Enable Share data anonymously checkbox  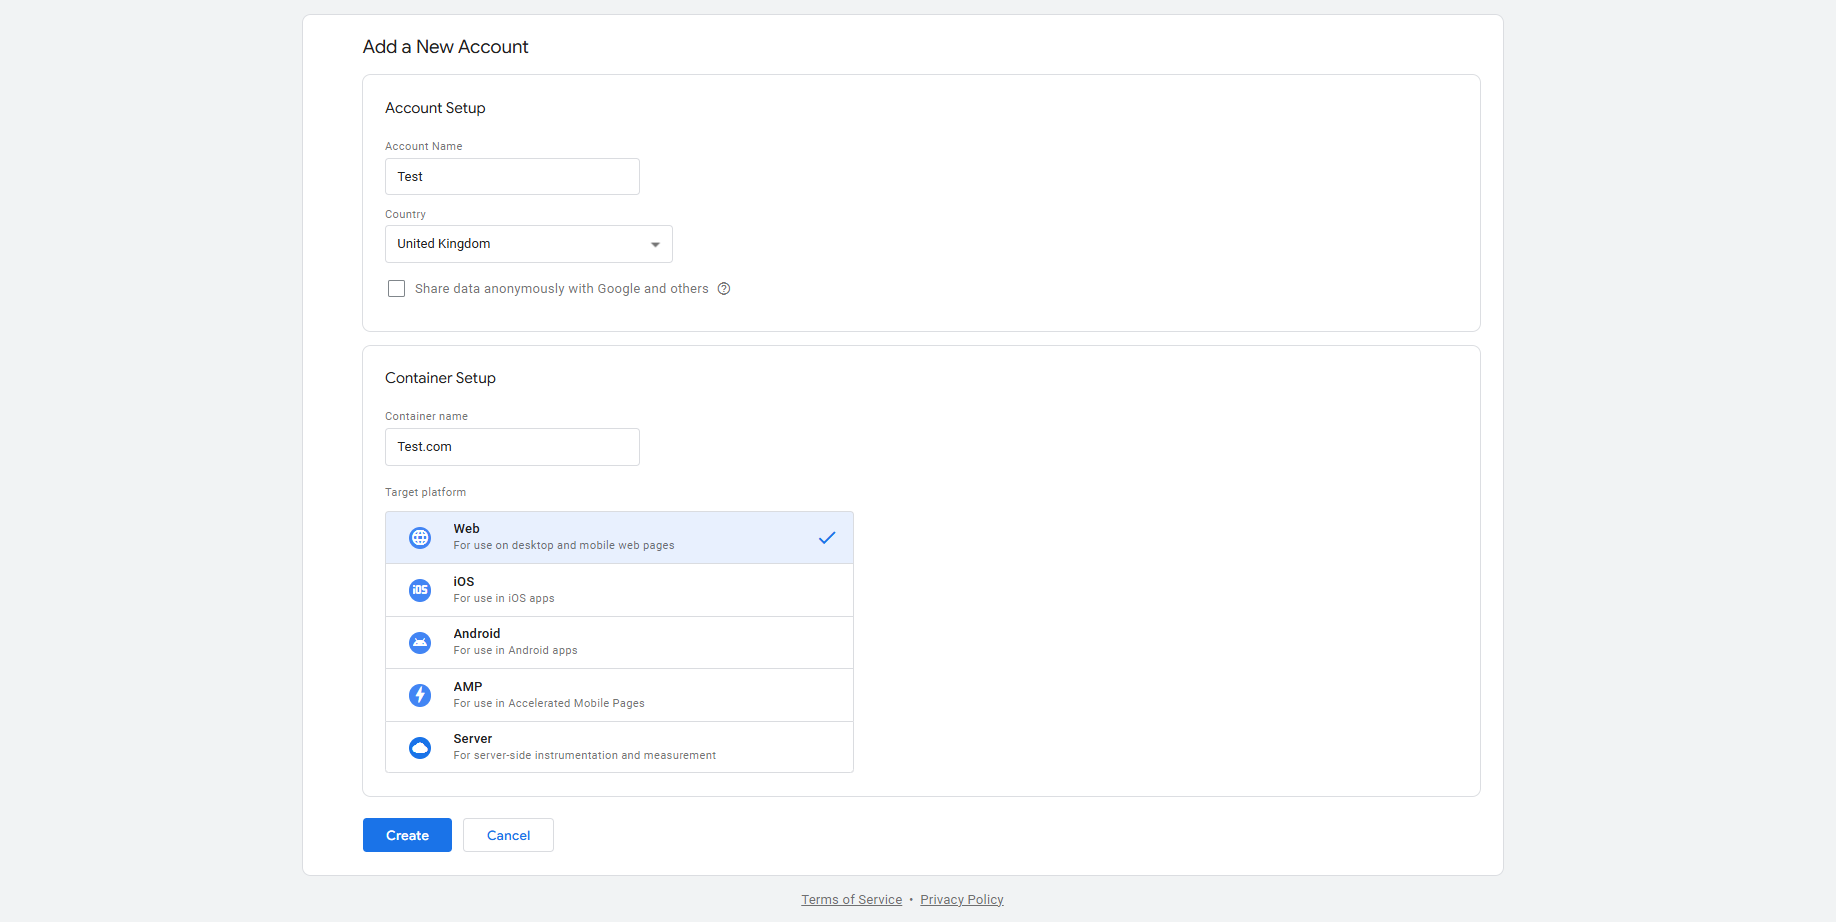tap(397, 289)
